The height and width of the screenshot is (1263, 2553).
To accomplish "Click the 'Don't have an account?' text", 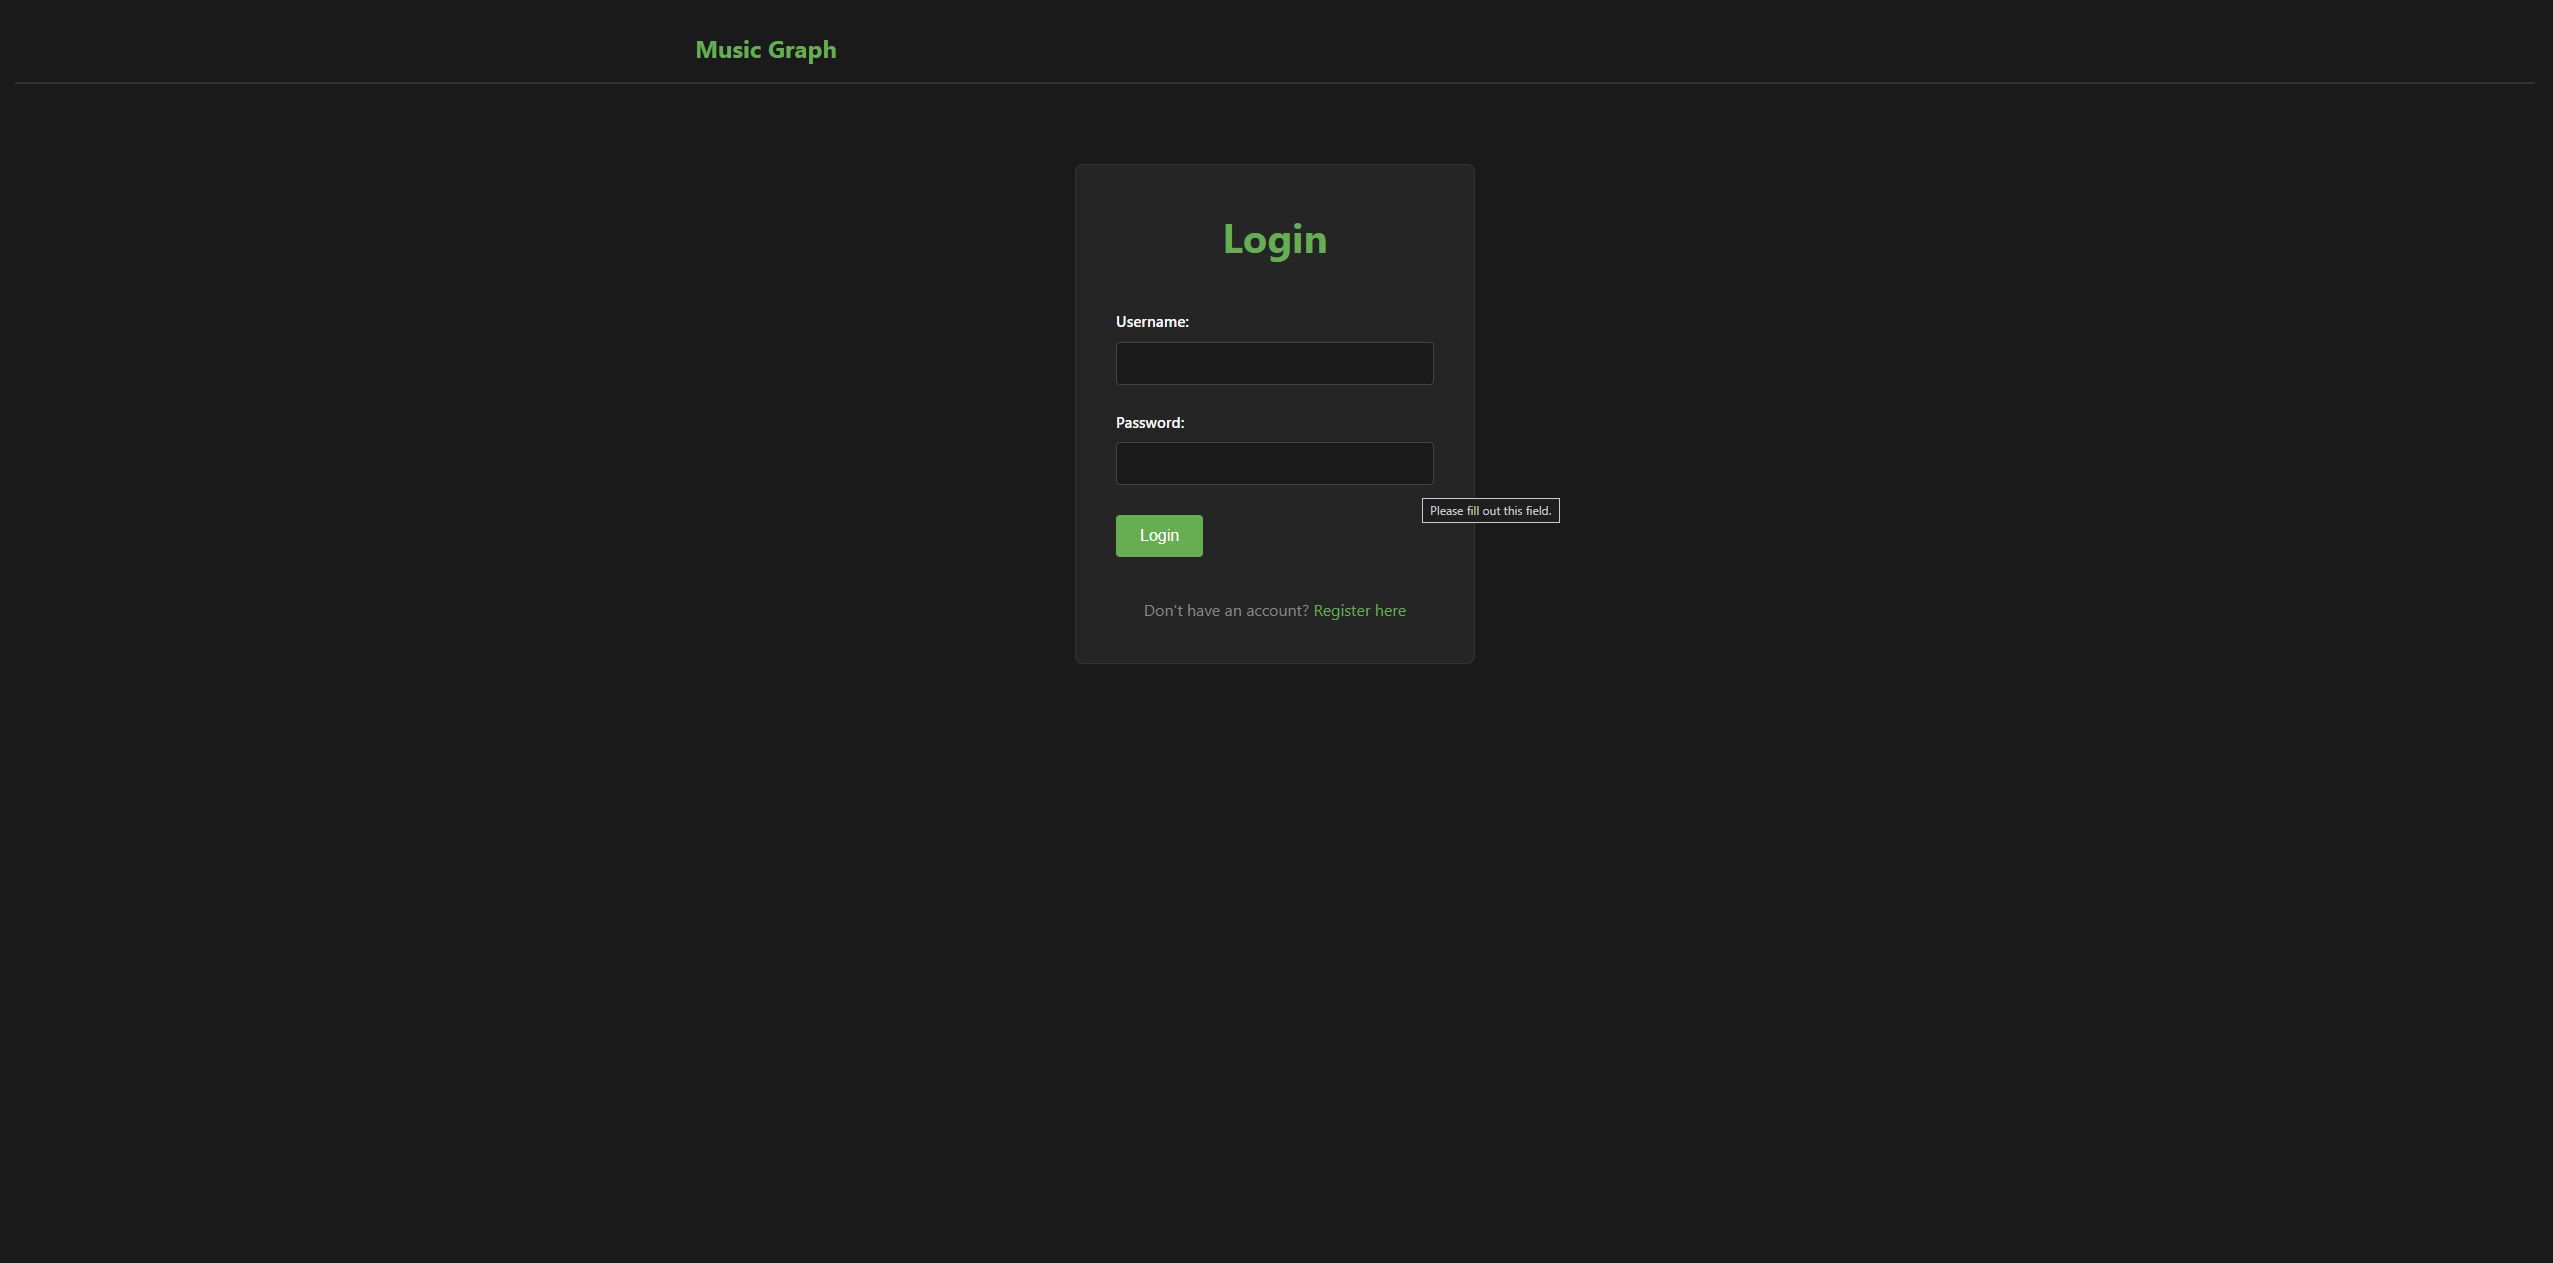I will (x=1226, y=610).
